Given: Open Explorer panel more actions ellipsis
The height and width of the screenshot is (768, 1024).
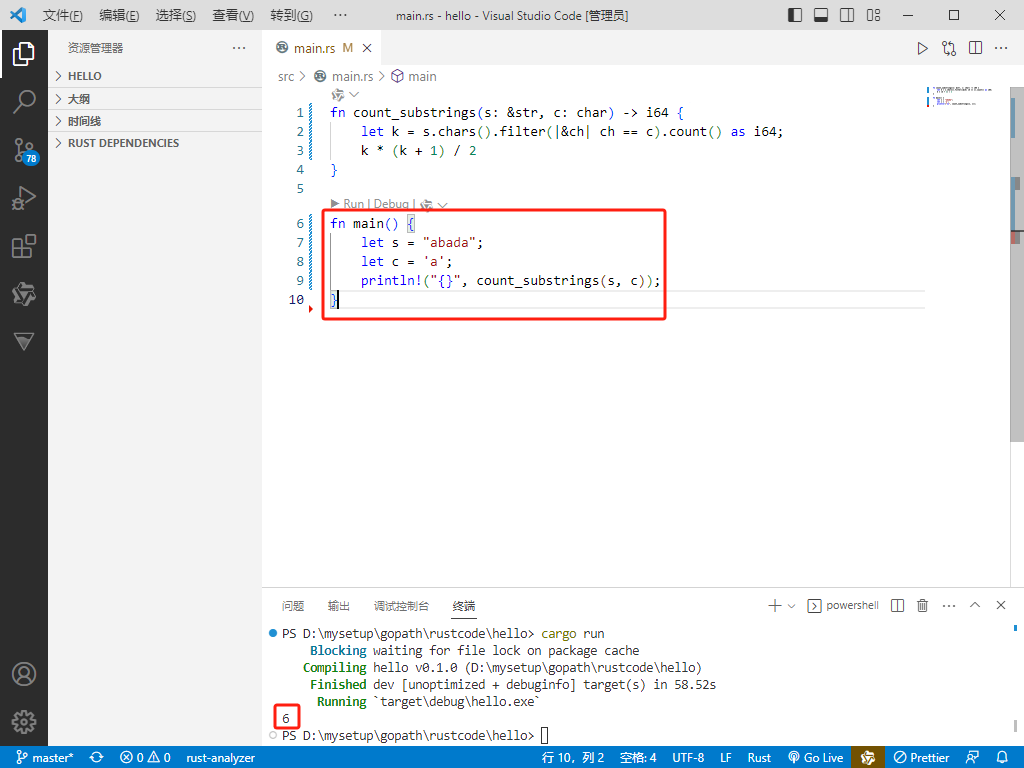Looking at the screenshot, I should [x=239, y=48].
